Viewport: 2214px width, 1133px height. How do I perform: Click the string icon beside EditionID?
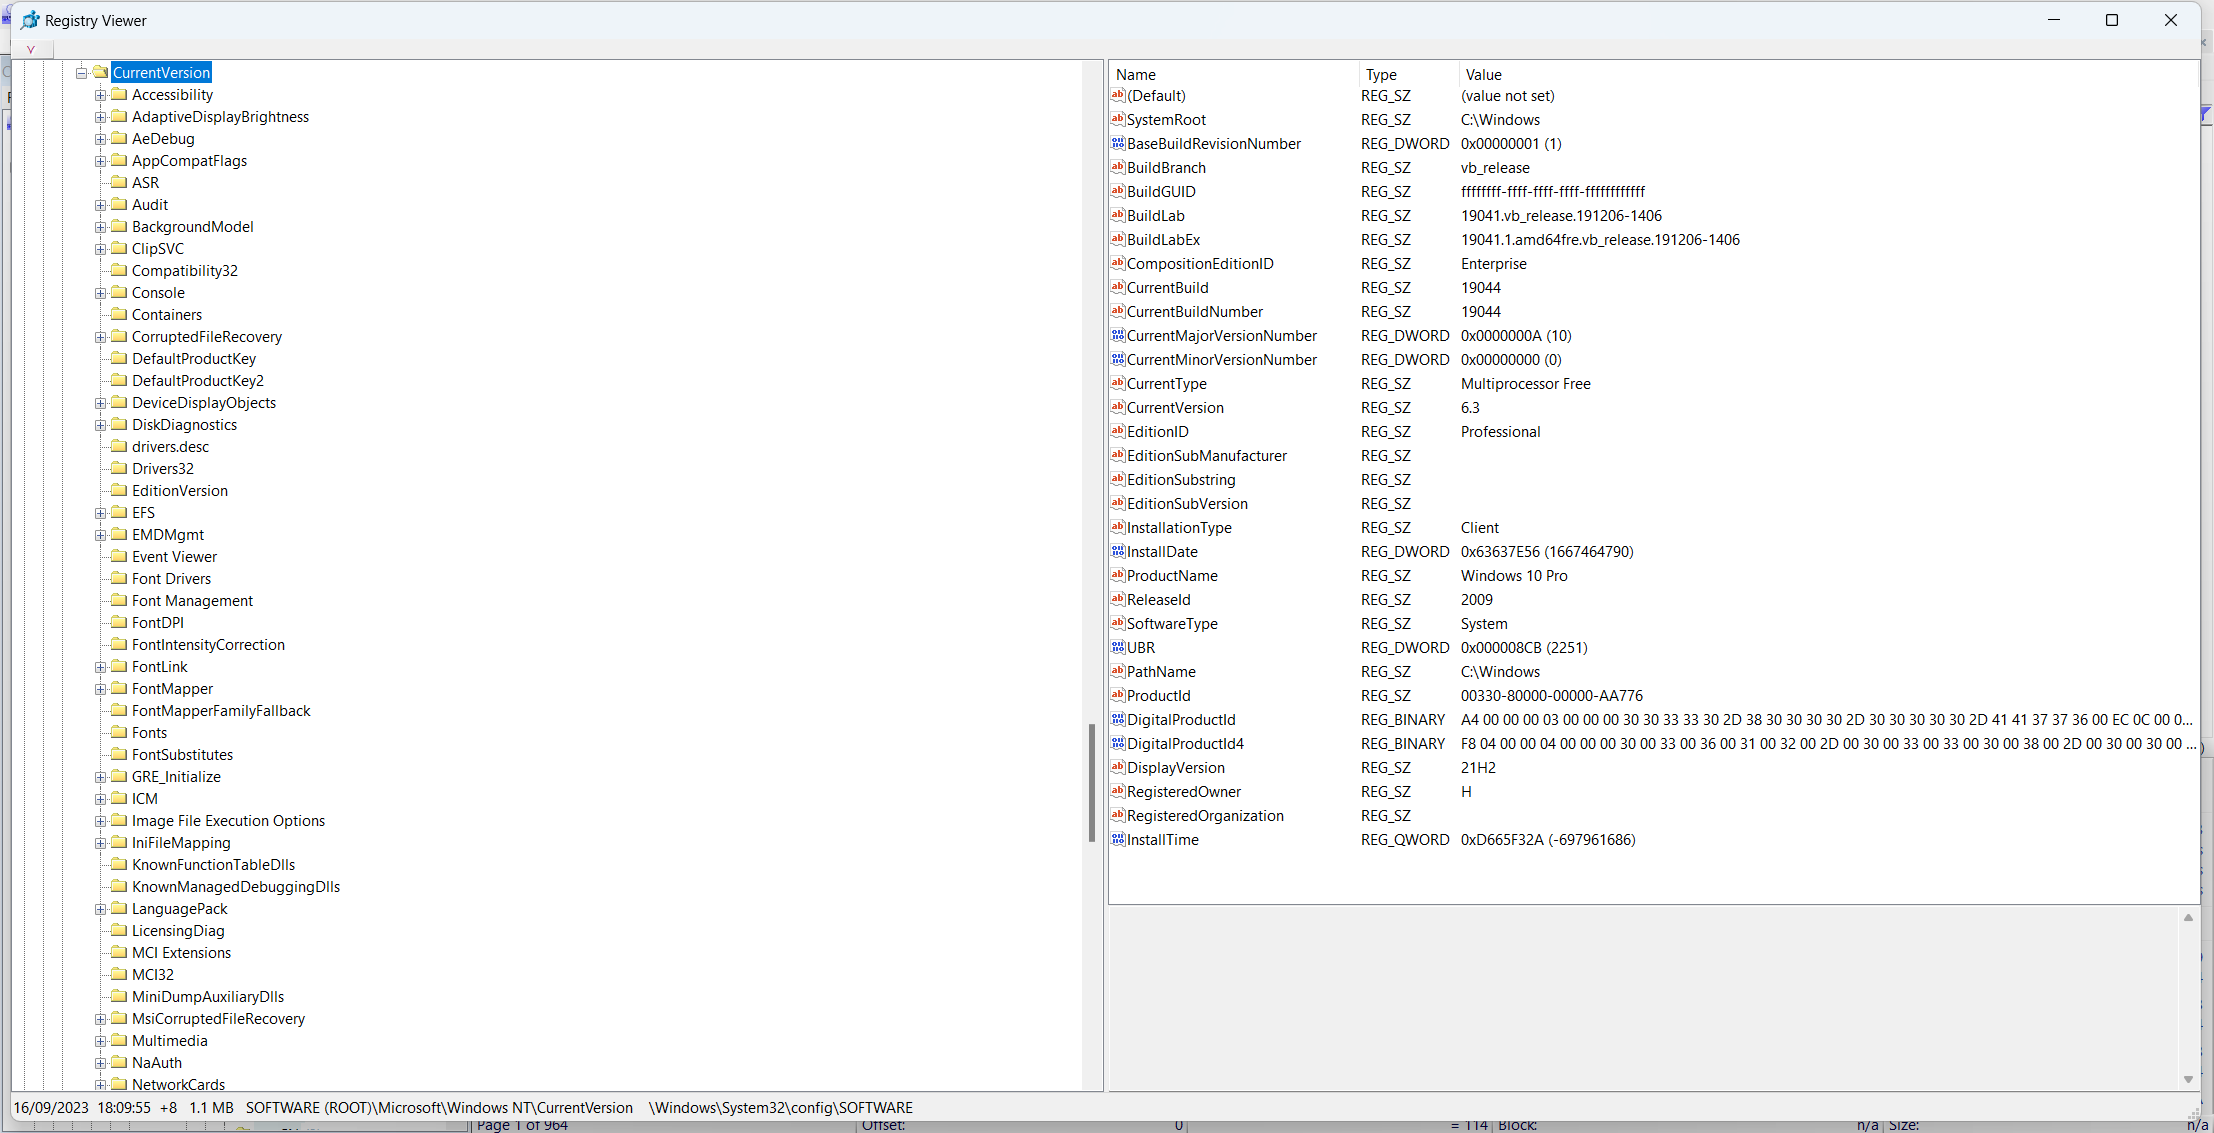point(1118,431)
